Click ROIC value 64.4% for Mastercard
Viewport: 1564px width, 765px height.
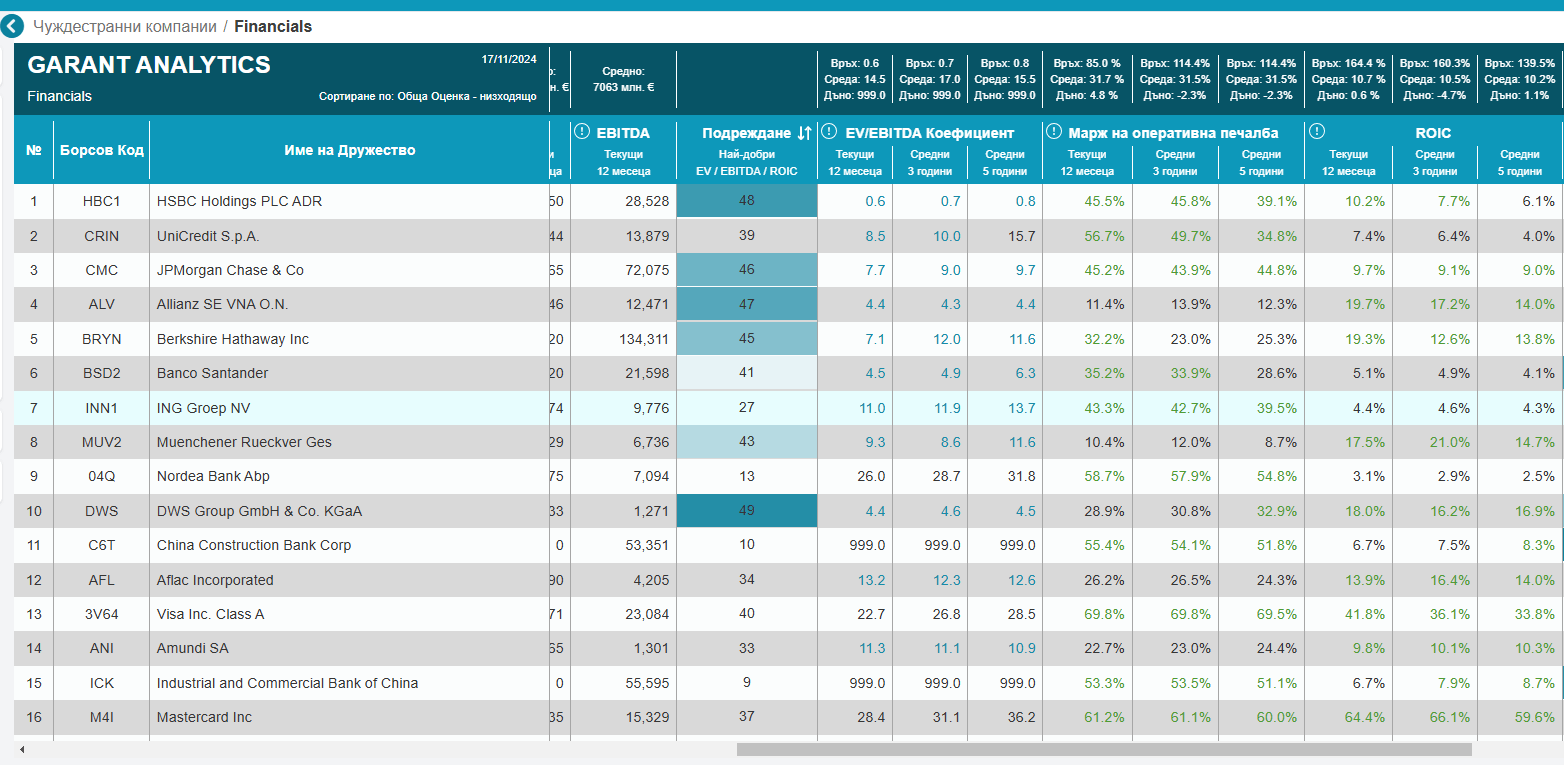(x=1365, y=717)
